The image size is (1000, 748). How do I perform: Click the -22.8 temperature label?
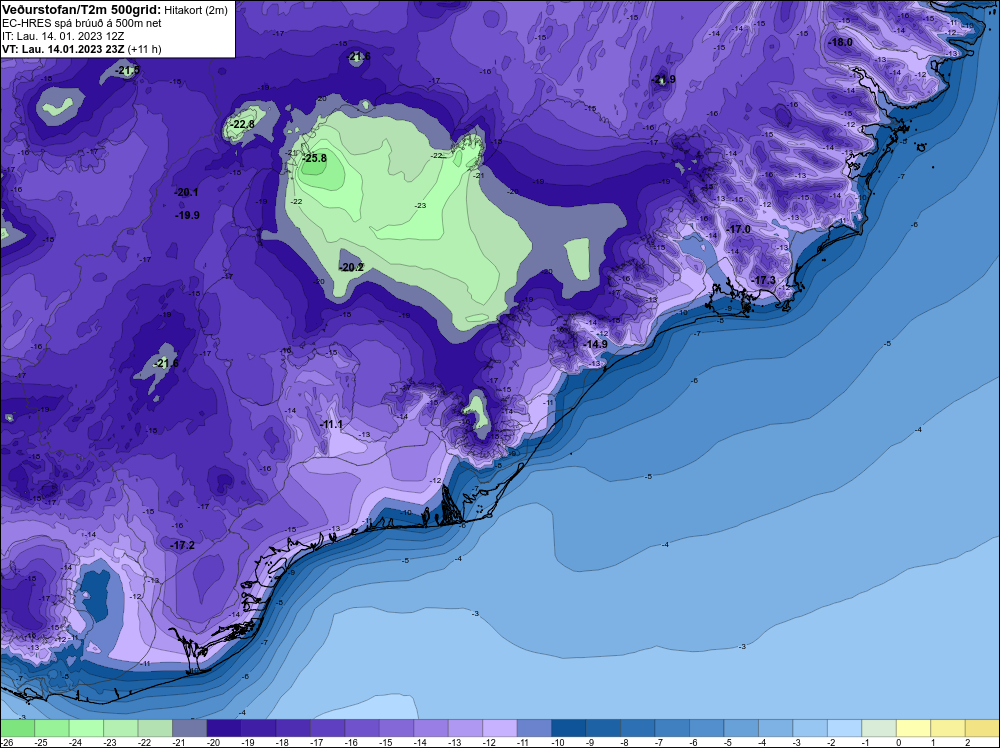243,124
